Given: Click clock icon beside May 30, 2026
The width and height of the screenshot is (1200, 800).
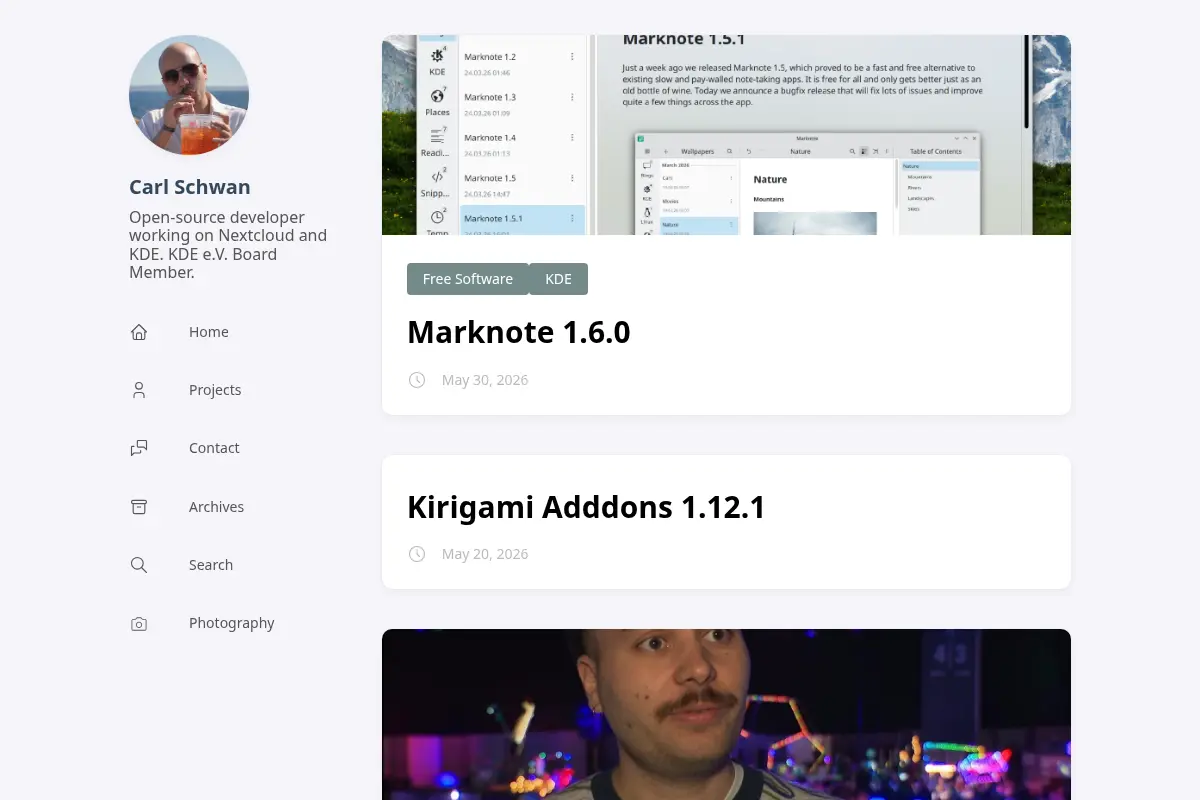Looking at the screenshot, I should (417, 380).
